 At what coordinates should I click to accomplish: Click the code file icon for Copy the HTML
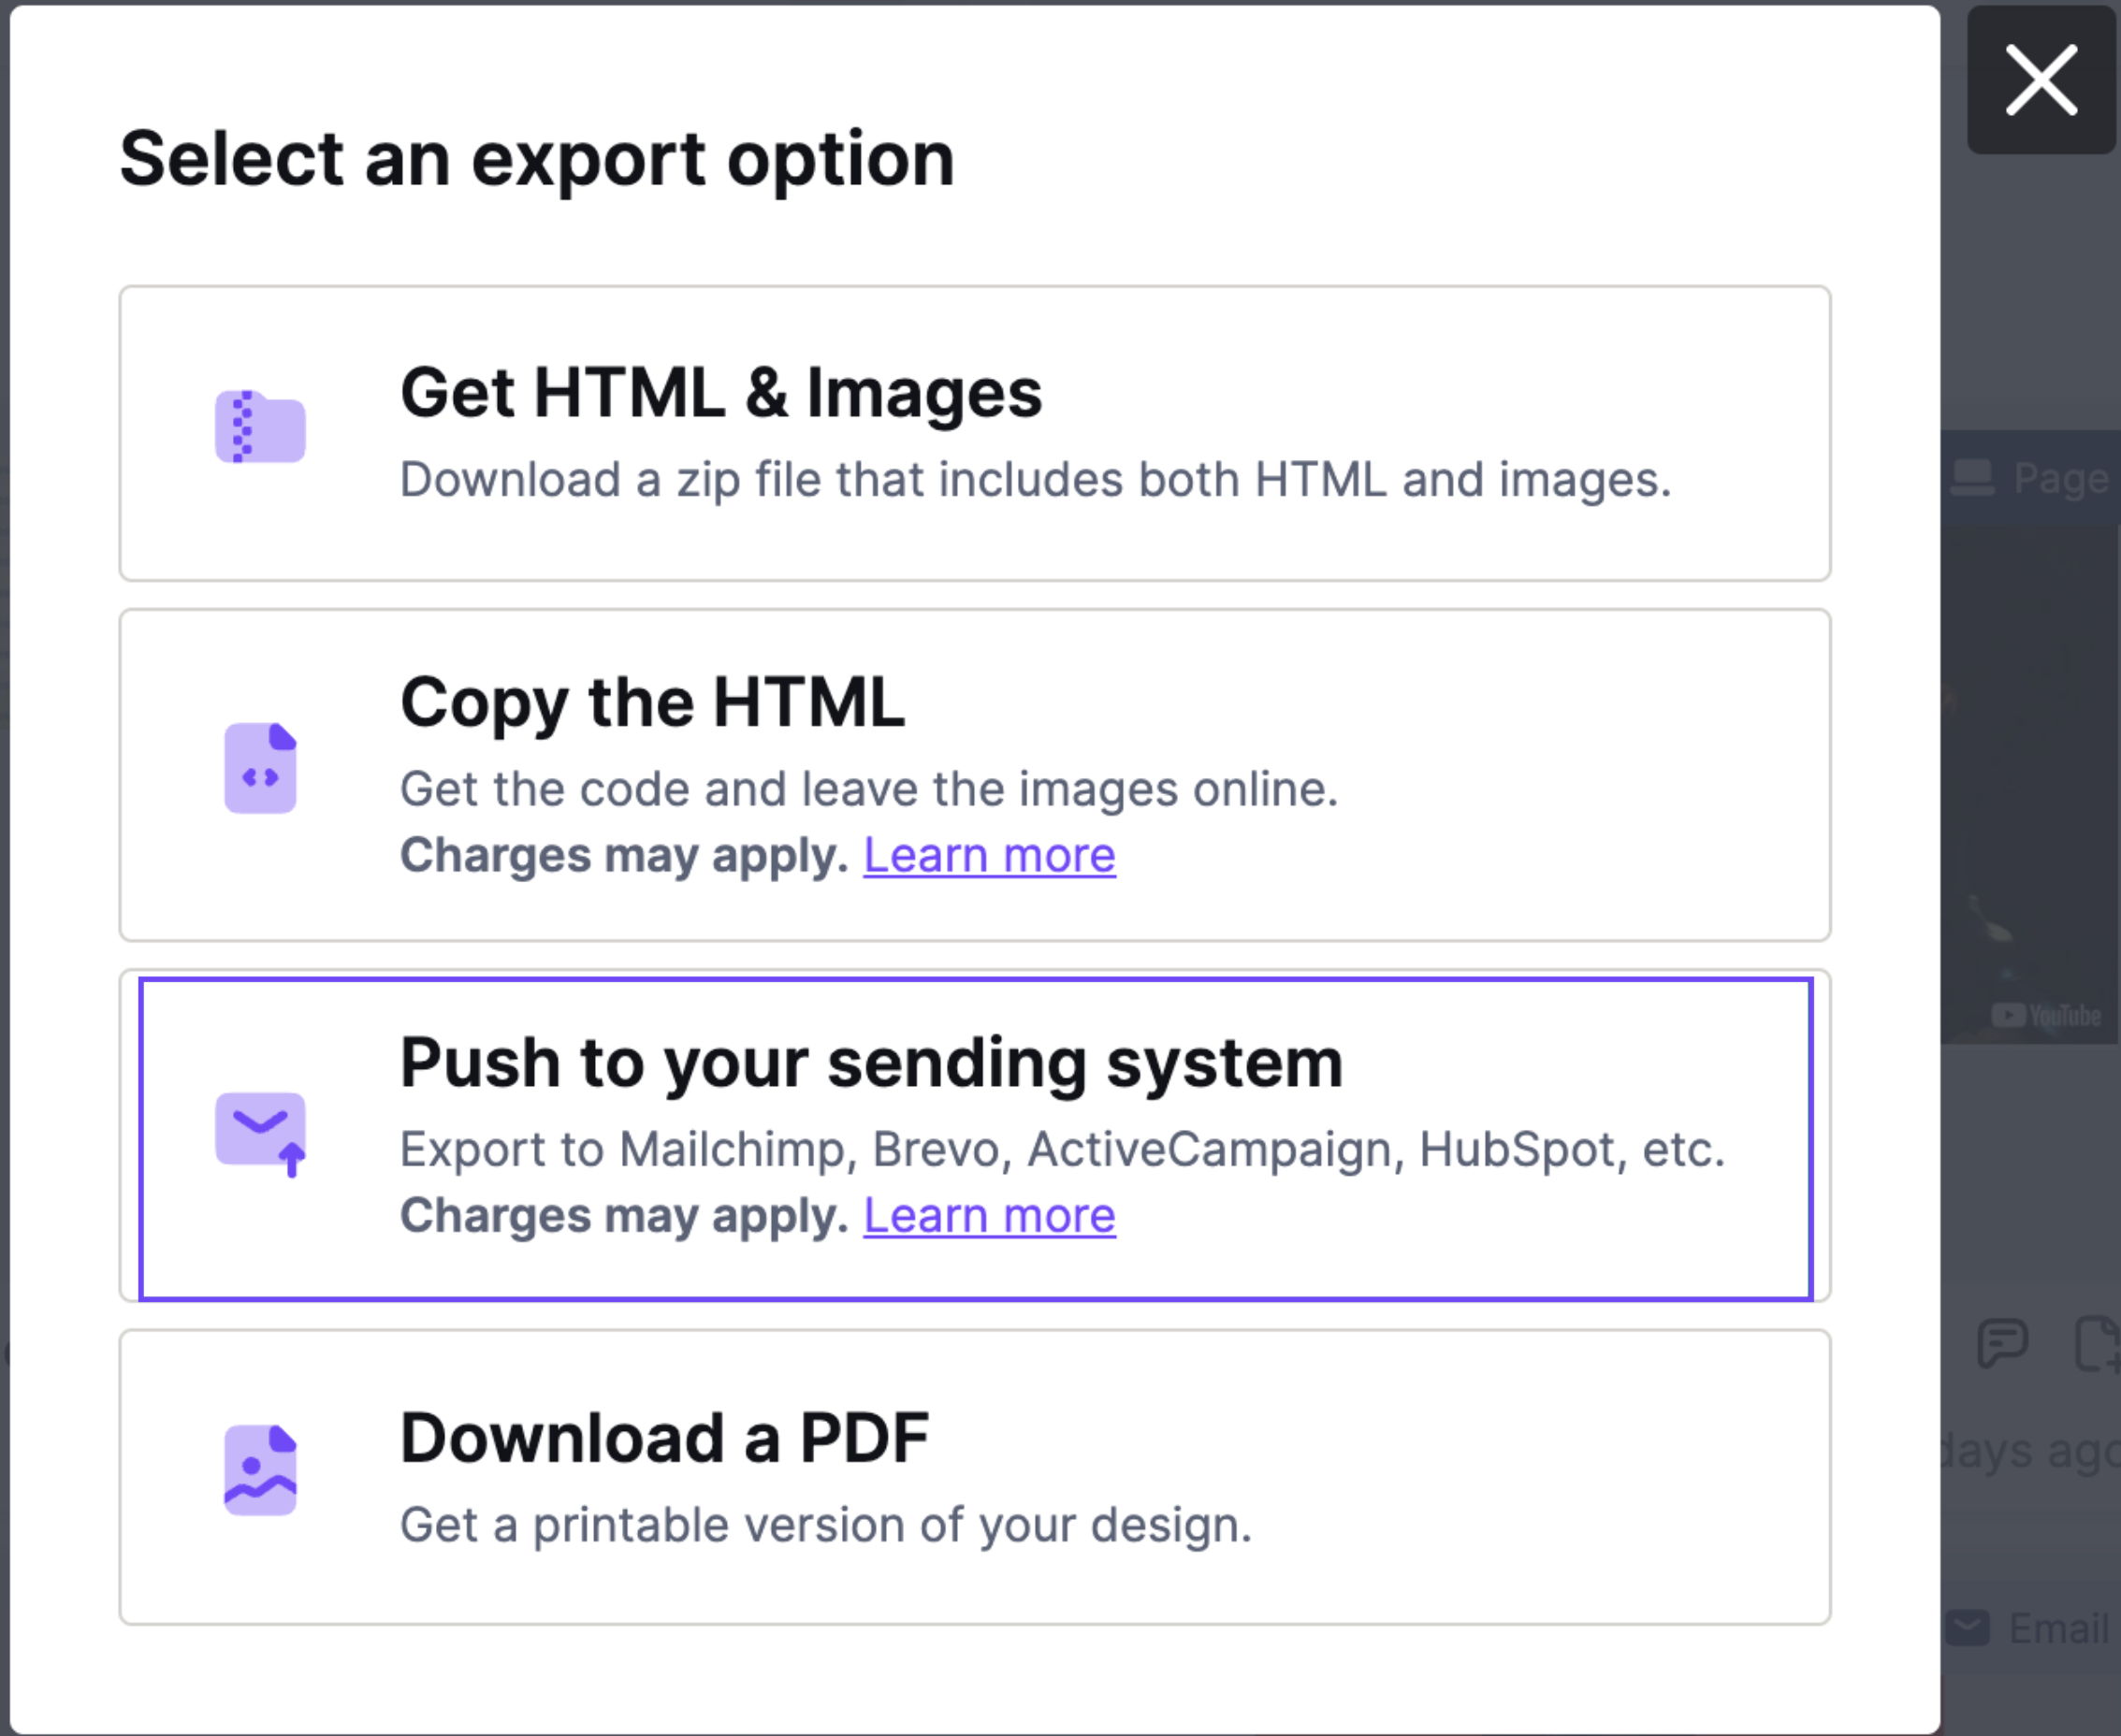[x=260, y=768]
